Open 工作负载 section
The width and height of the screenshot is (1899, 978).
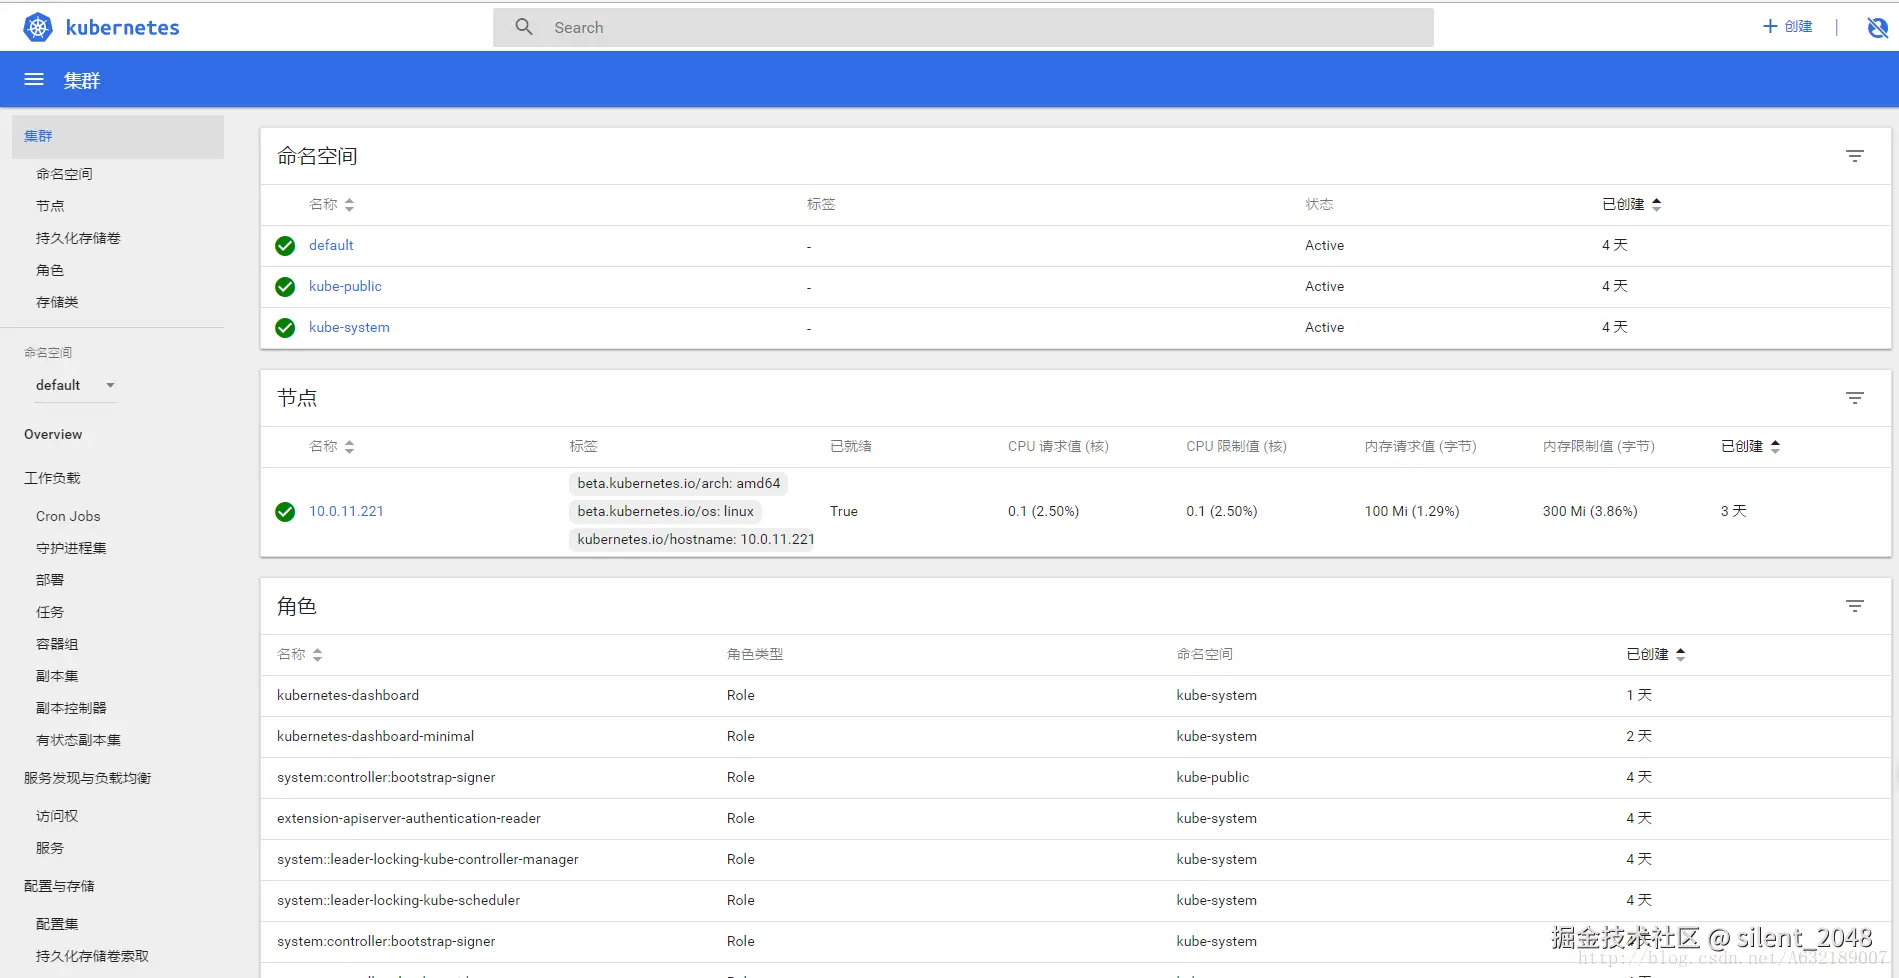[52, 478]
